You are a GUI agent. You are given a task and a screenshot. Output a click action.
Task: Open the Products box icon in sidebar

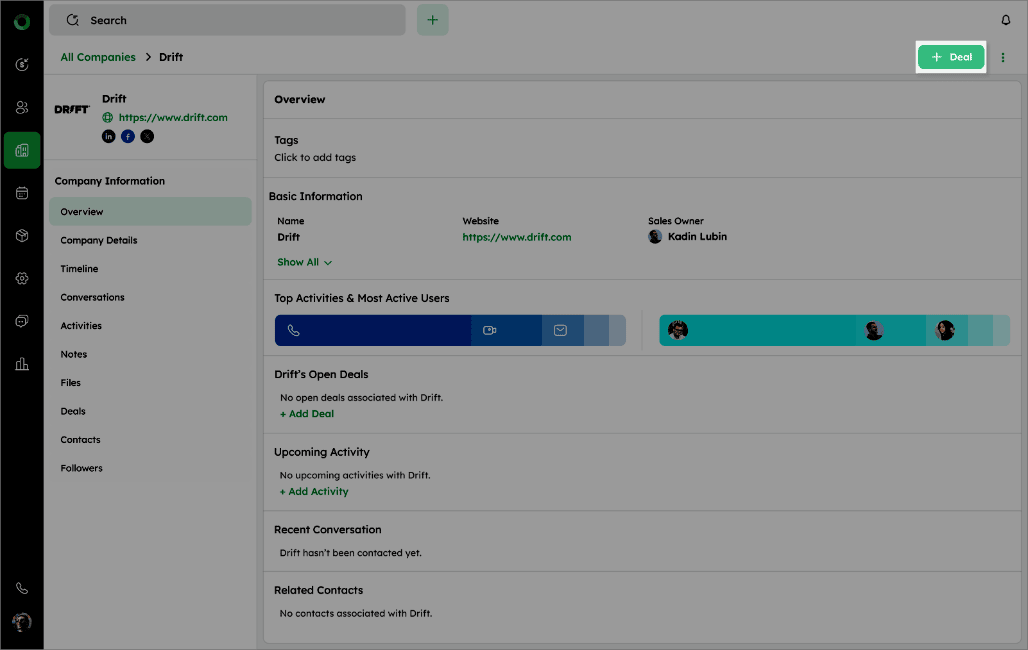(x=22, y=236)
